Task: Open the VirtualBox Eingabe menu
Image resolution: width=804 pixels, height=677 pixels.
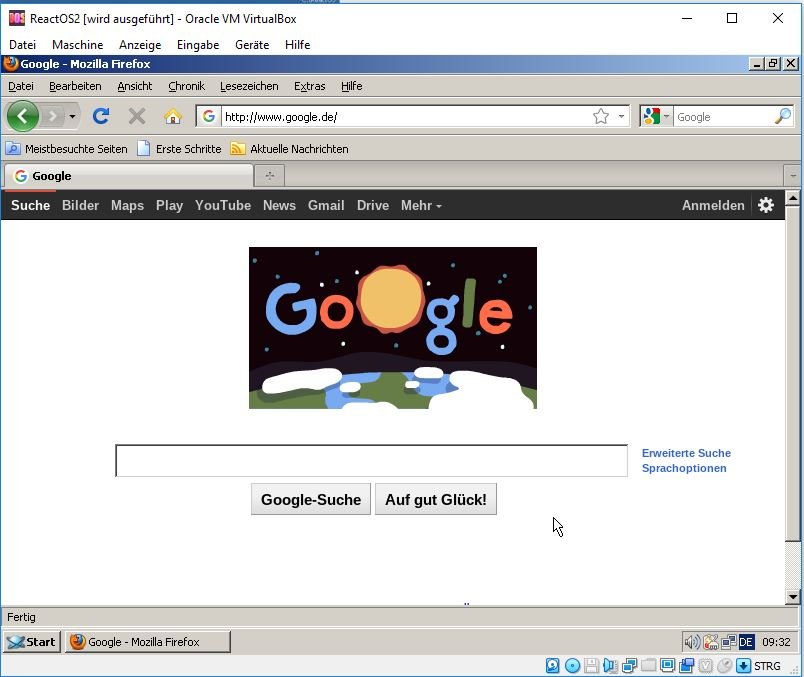Action: (x=198, y=45)
